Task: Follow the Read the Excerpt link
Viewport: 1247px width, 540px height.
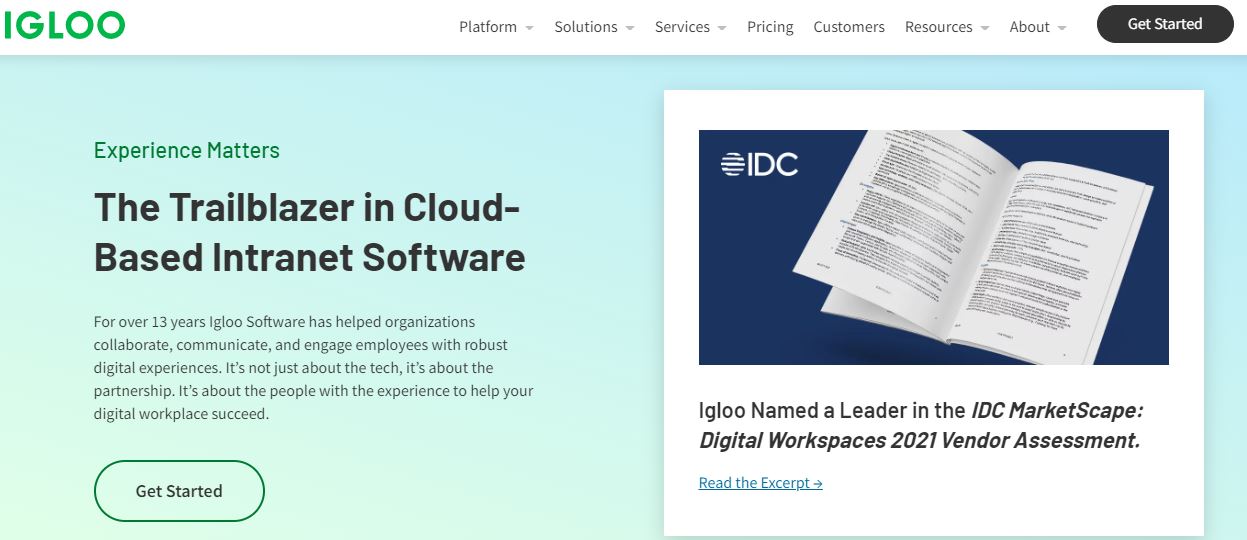Action: 761,483
